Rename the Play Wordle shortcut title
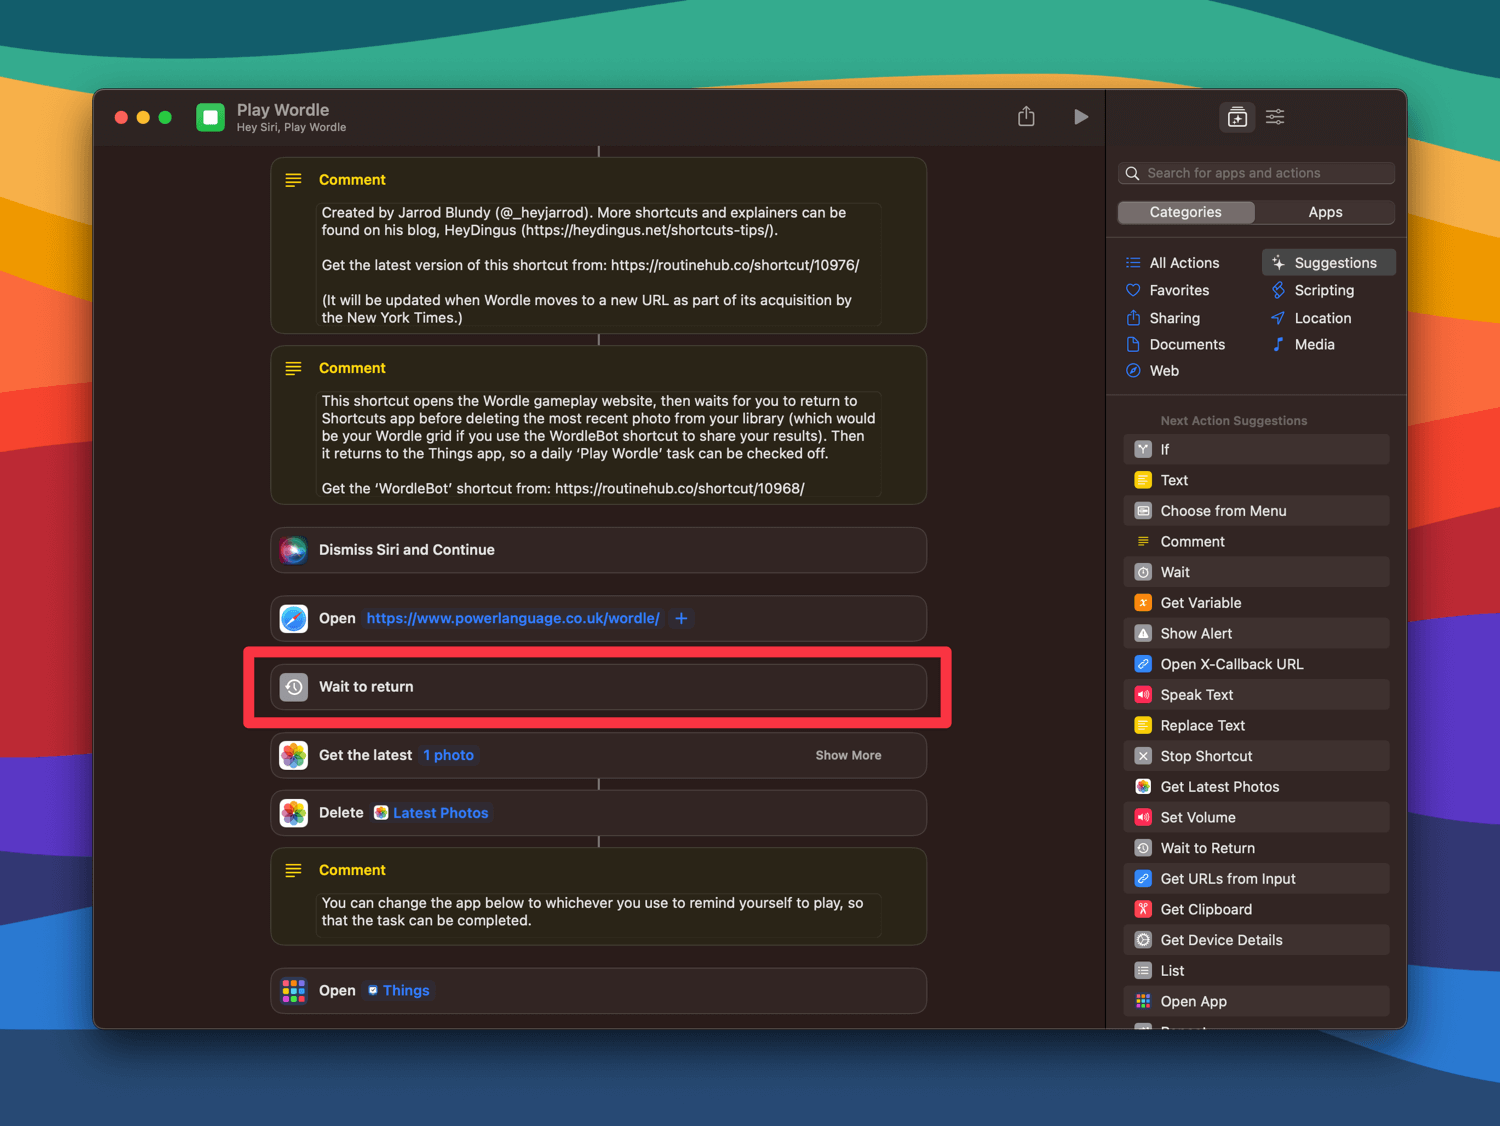This screenshot has height=1126, width=1500. 283,110
